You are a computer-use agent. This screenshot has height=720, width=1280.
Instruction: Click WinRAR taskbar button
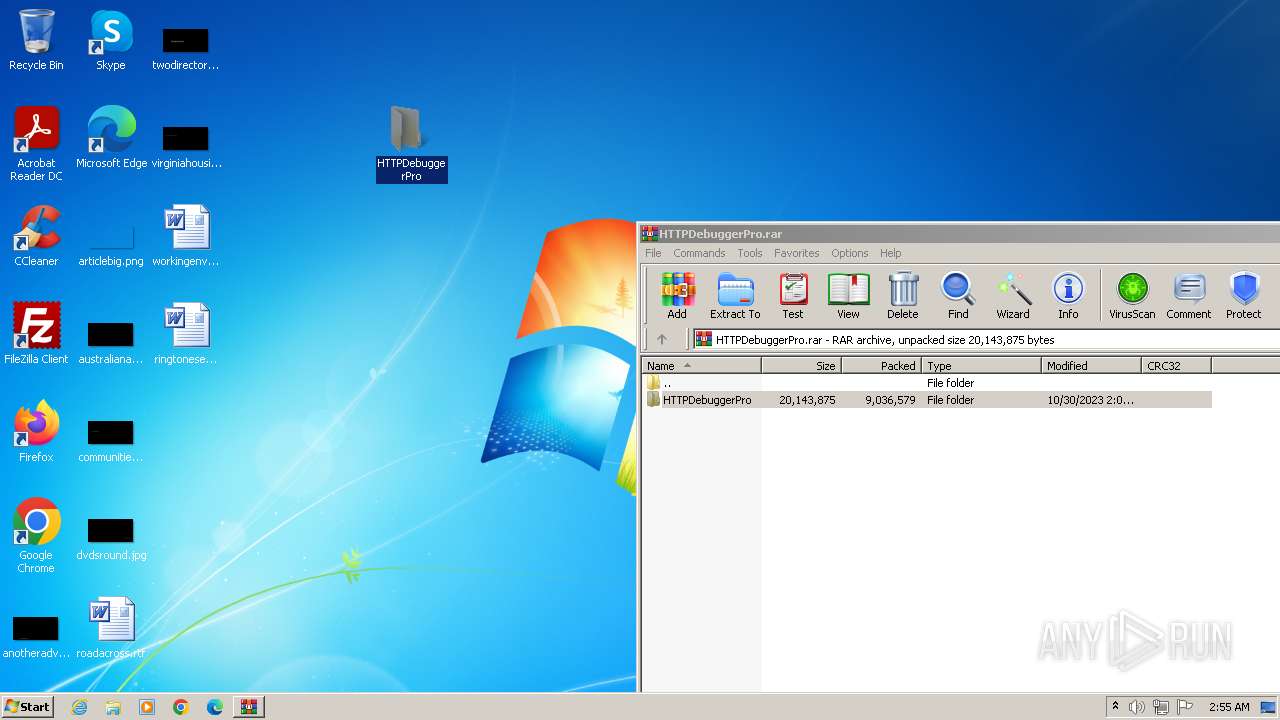(x=248, y=707)
